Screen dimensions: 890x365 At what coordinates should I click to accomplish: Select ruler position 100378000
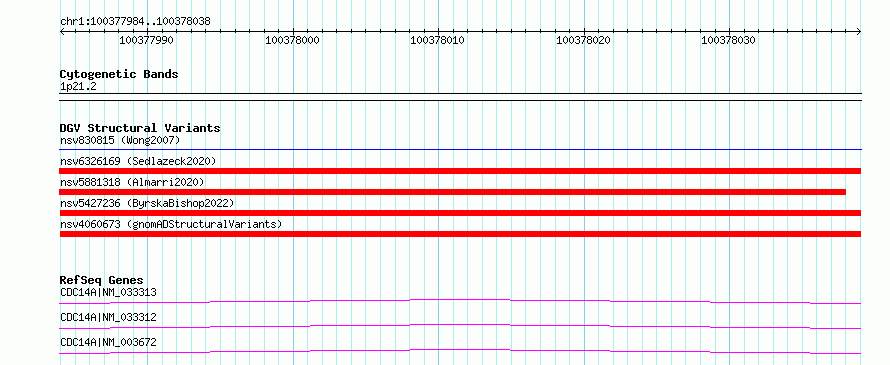292,40
